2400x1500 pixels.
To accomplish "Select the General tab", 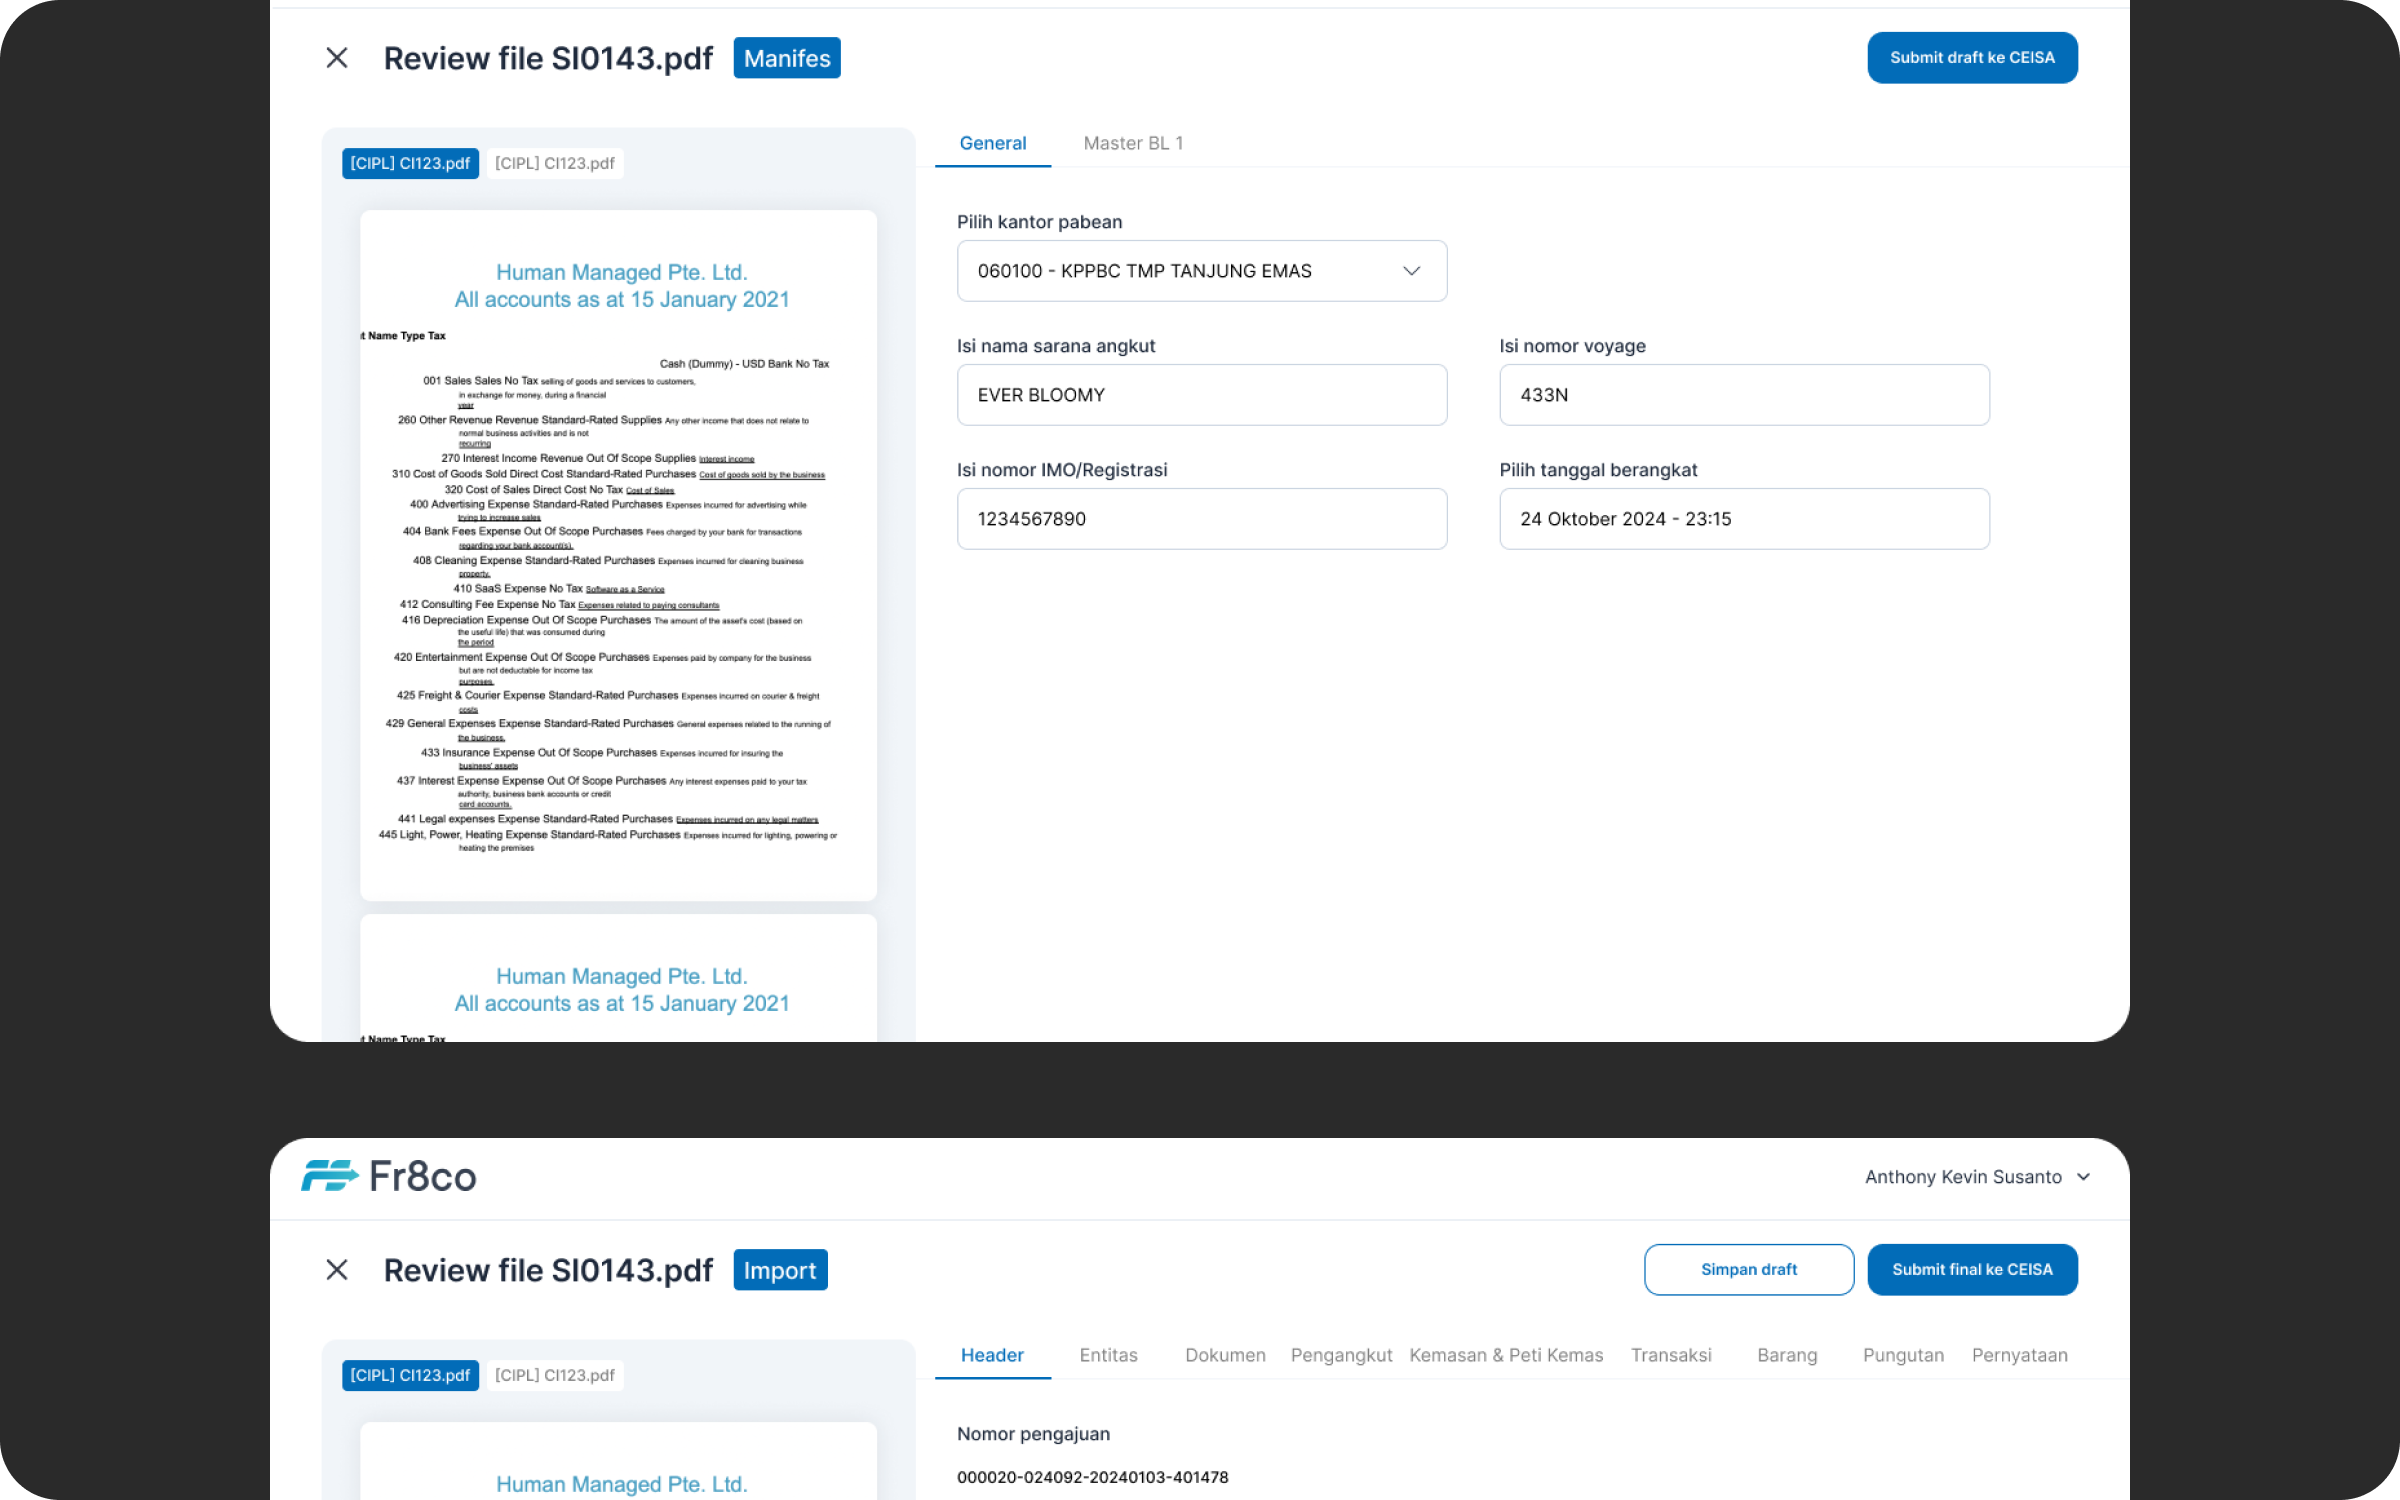I will click(x=992, y=143).
